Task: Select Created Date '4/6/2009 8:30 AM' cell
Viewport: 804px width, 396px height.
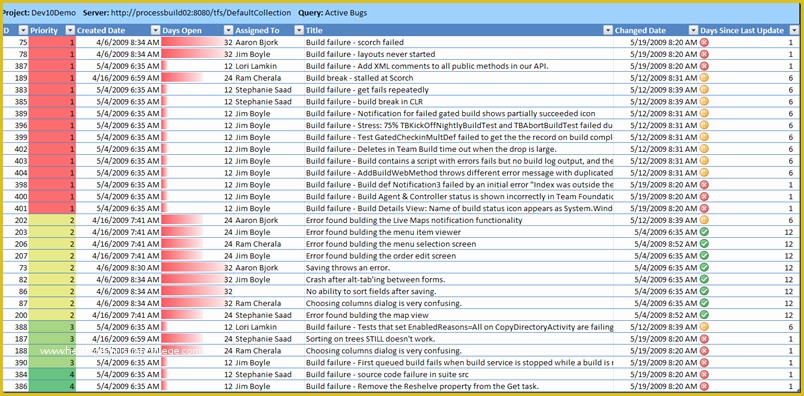Action: (x=127, y=268)
